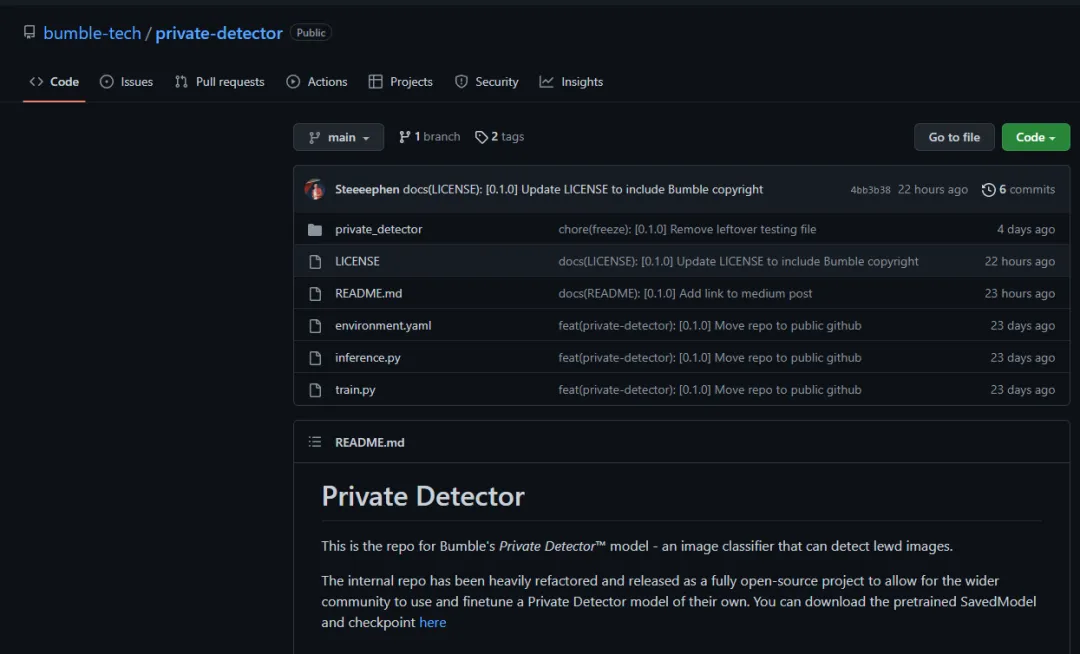Open the bumble-tech organization link
This screenshot has height=654, width=1080.
point(92,33)
